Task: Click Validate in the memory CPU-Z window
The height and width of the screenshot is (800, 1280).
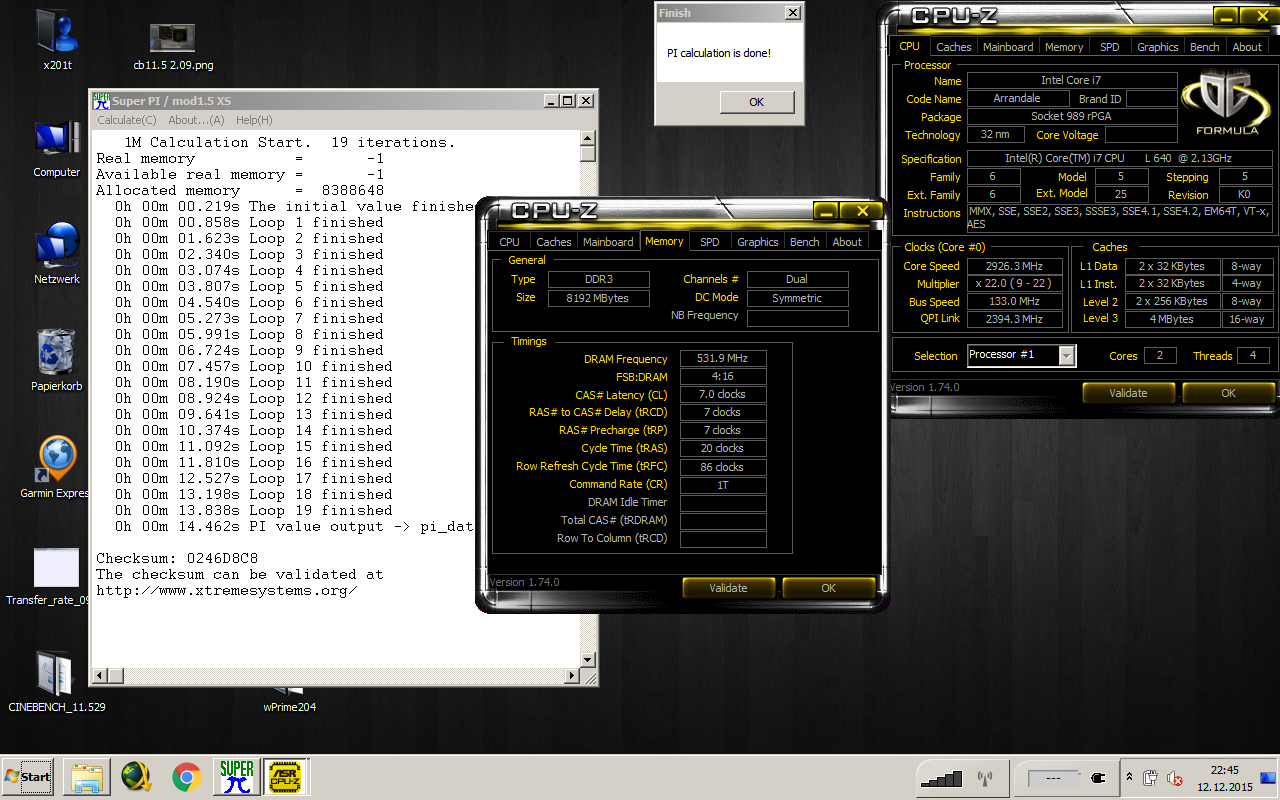Action: tap(728, 588)
